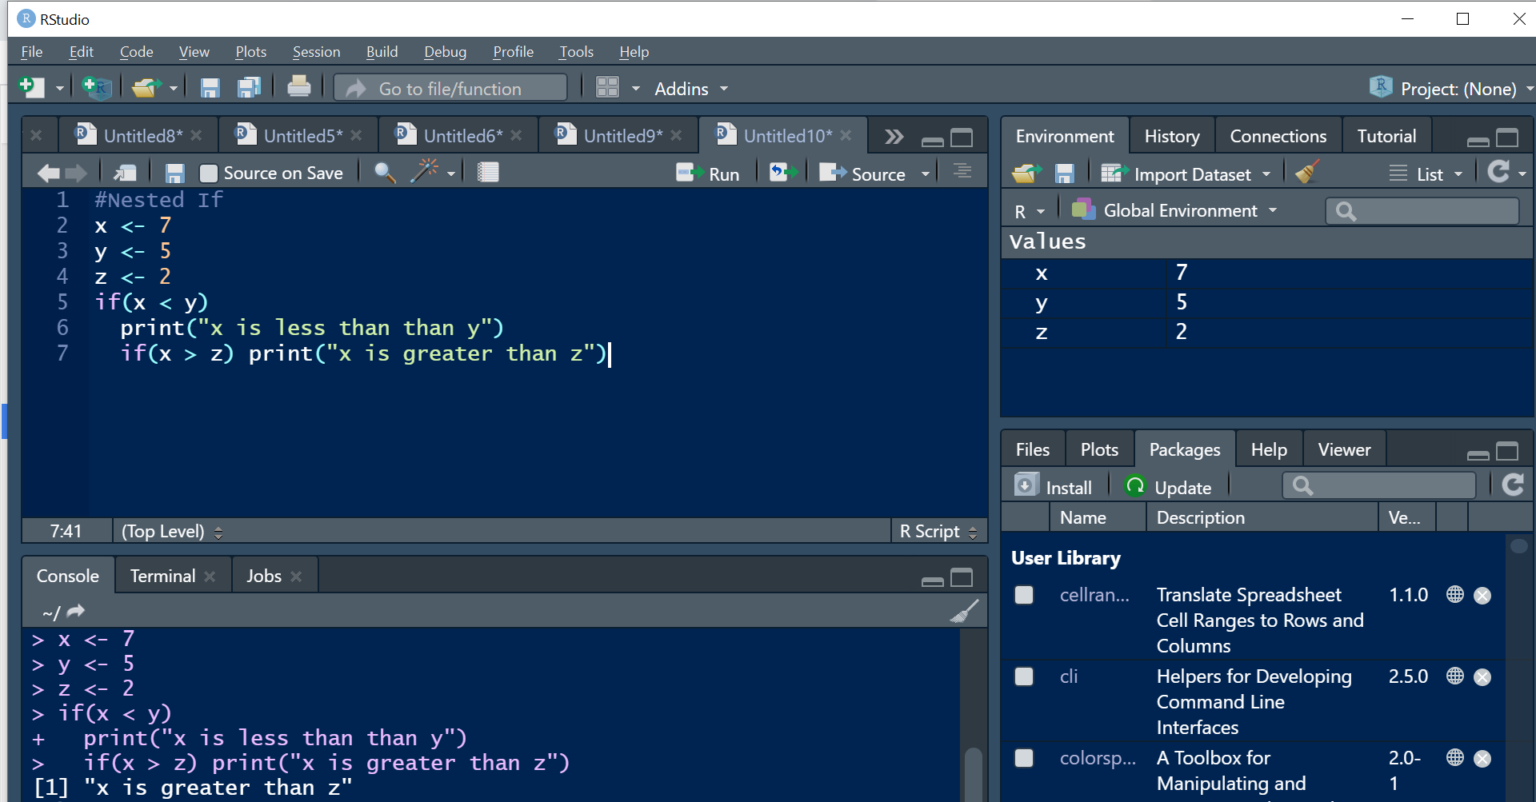Screen dimensions: 1536x802
Task: Load workspace icon in Environment pane
Action: [x=1027, y=173]
